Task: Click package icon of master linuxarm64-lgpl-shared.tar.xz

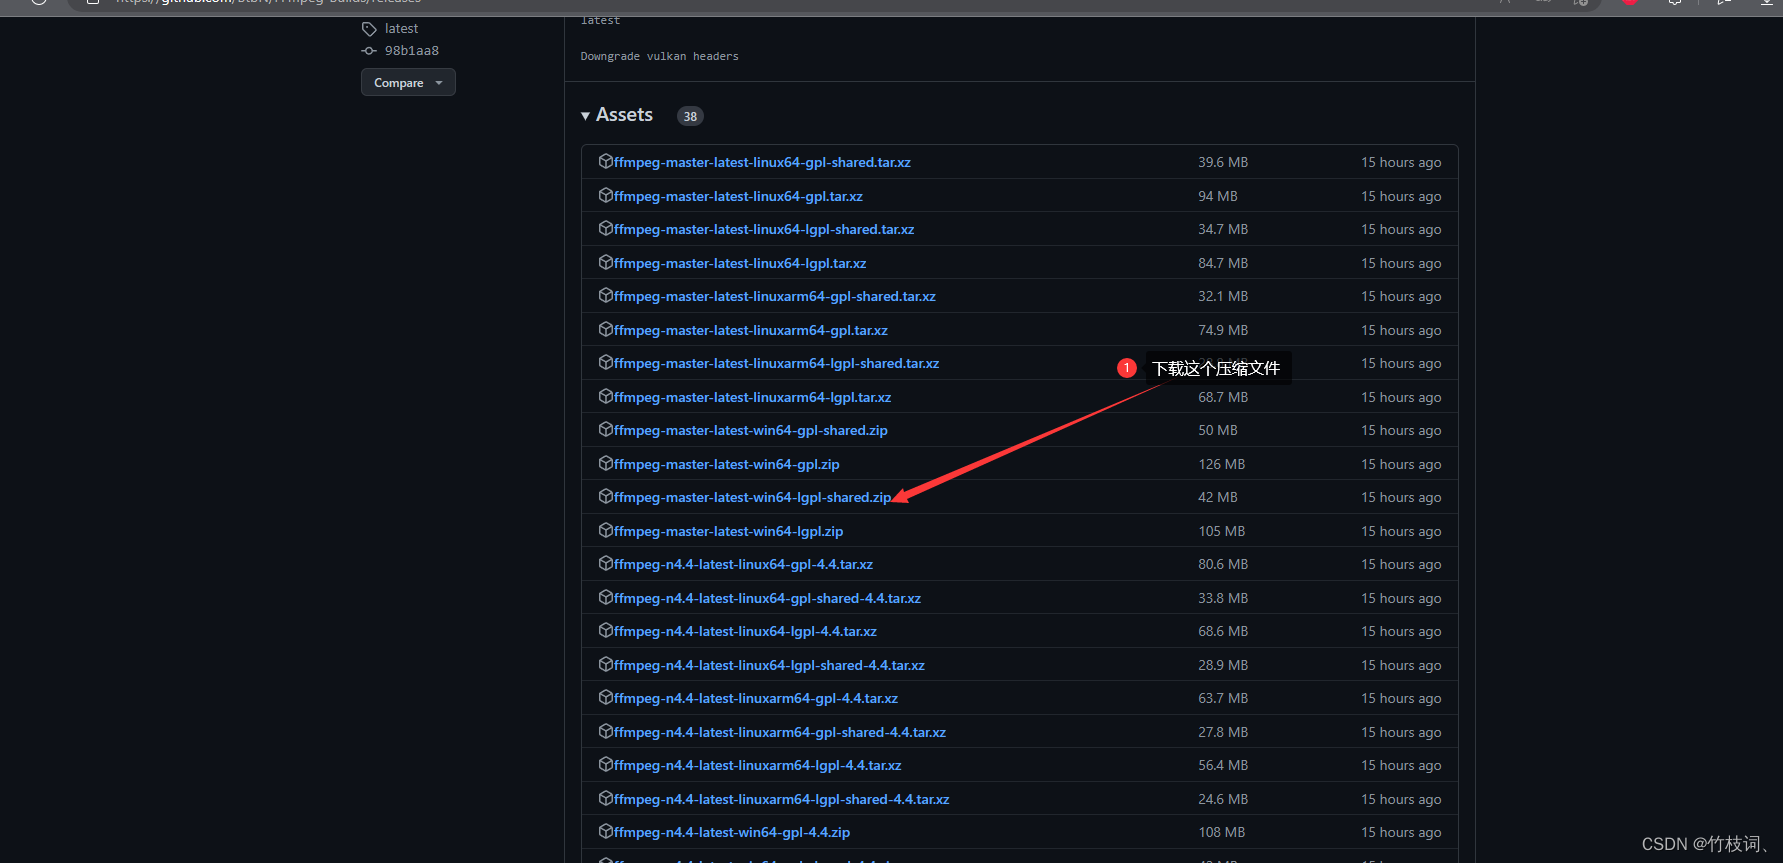Action: tap(606, 362)
